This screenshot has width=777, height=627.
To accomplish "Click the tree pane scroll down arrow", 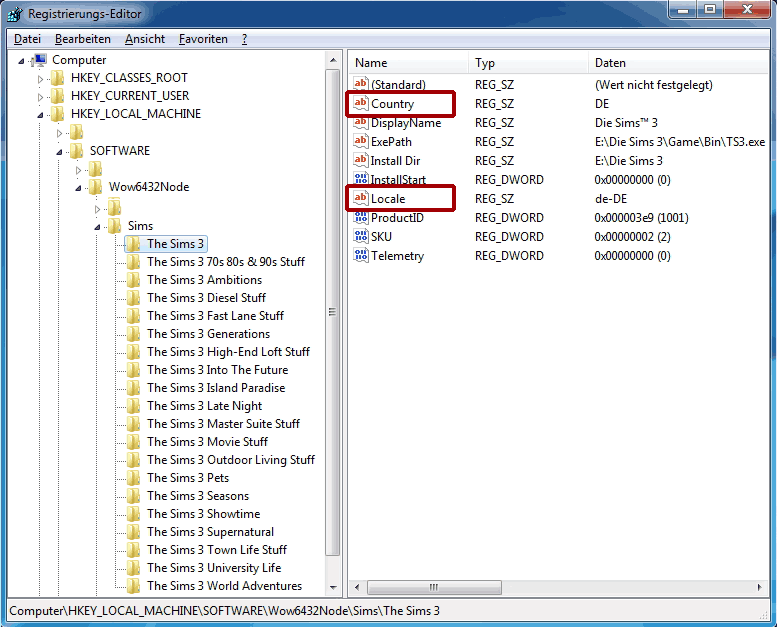I will pos(333,587).
